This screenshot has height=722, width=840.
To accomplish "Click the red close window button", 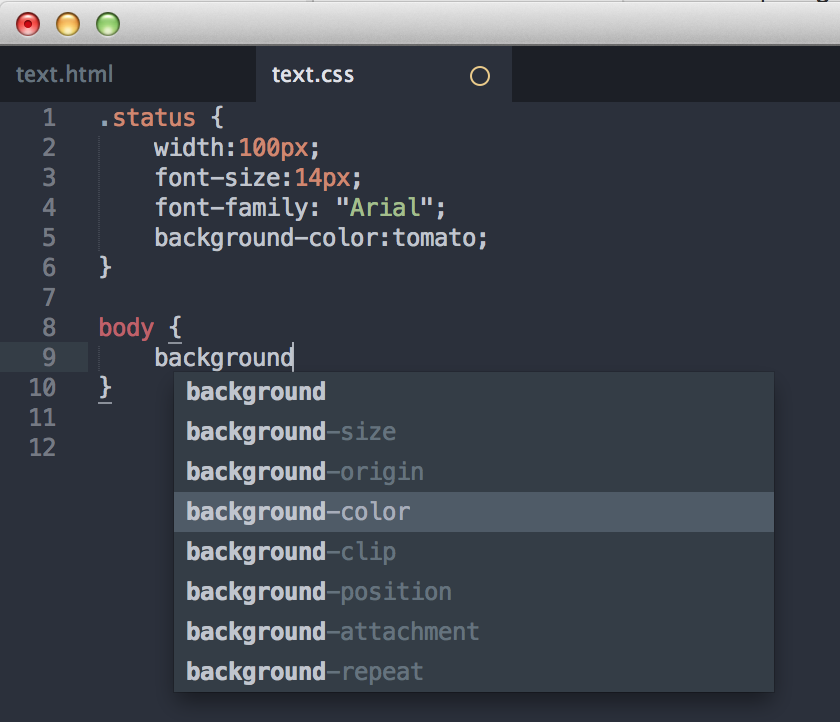I will [x=28, y=24].
